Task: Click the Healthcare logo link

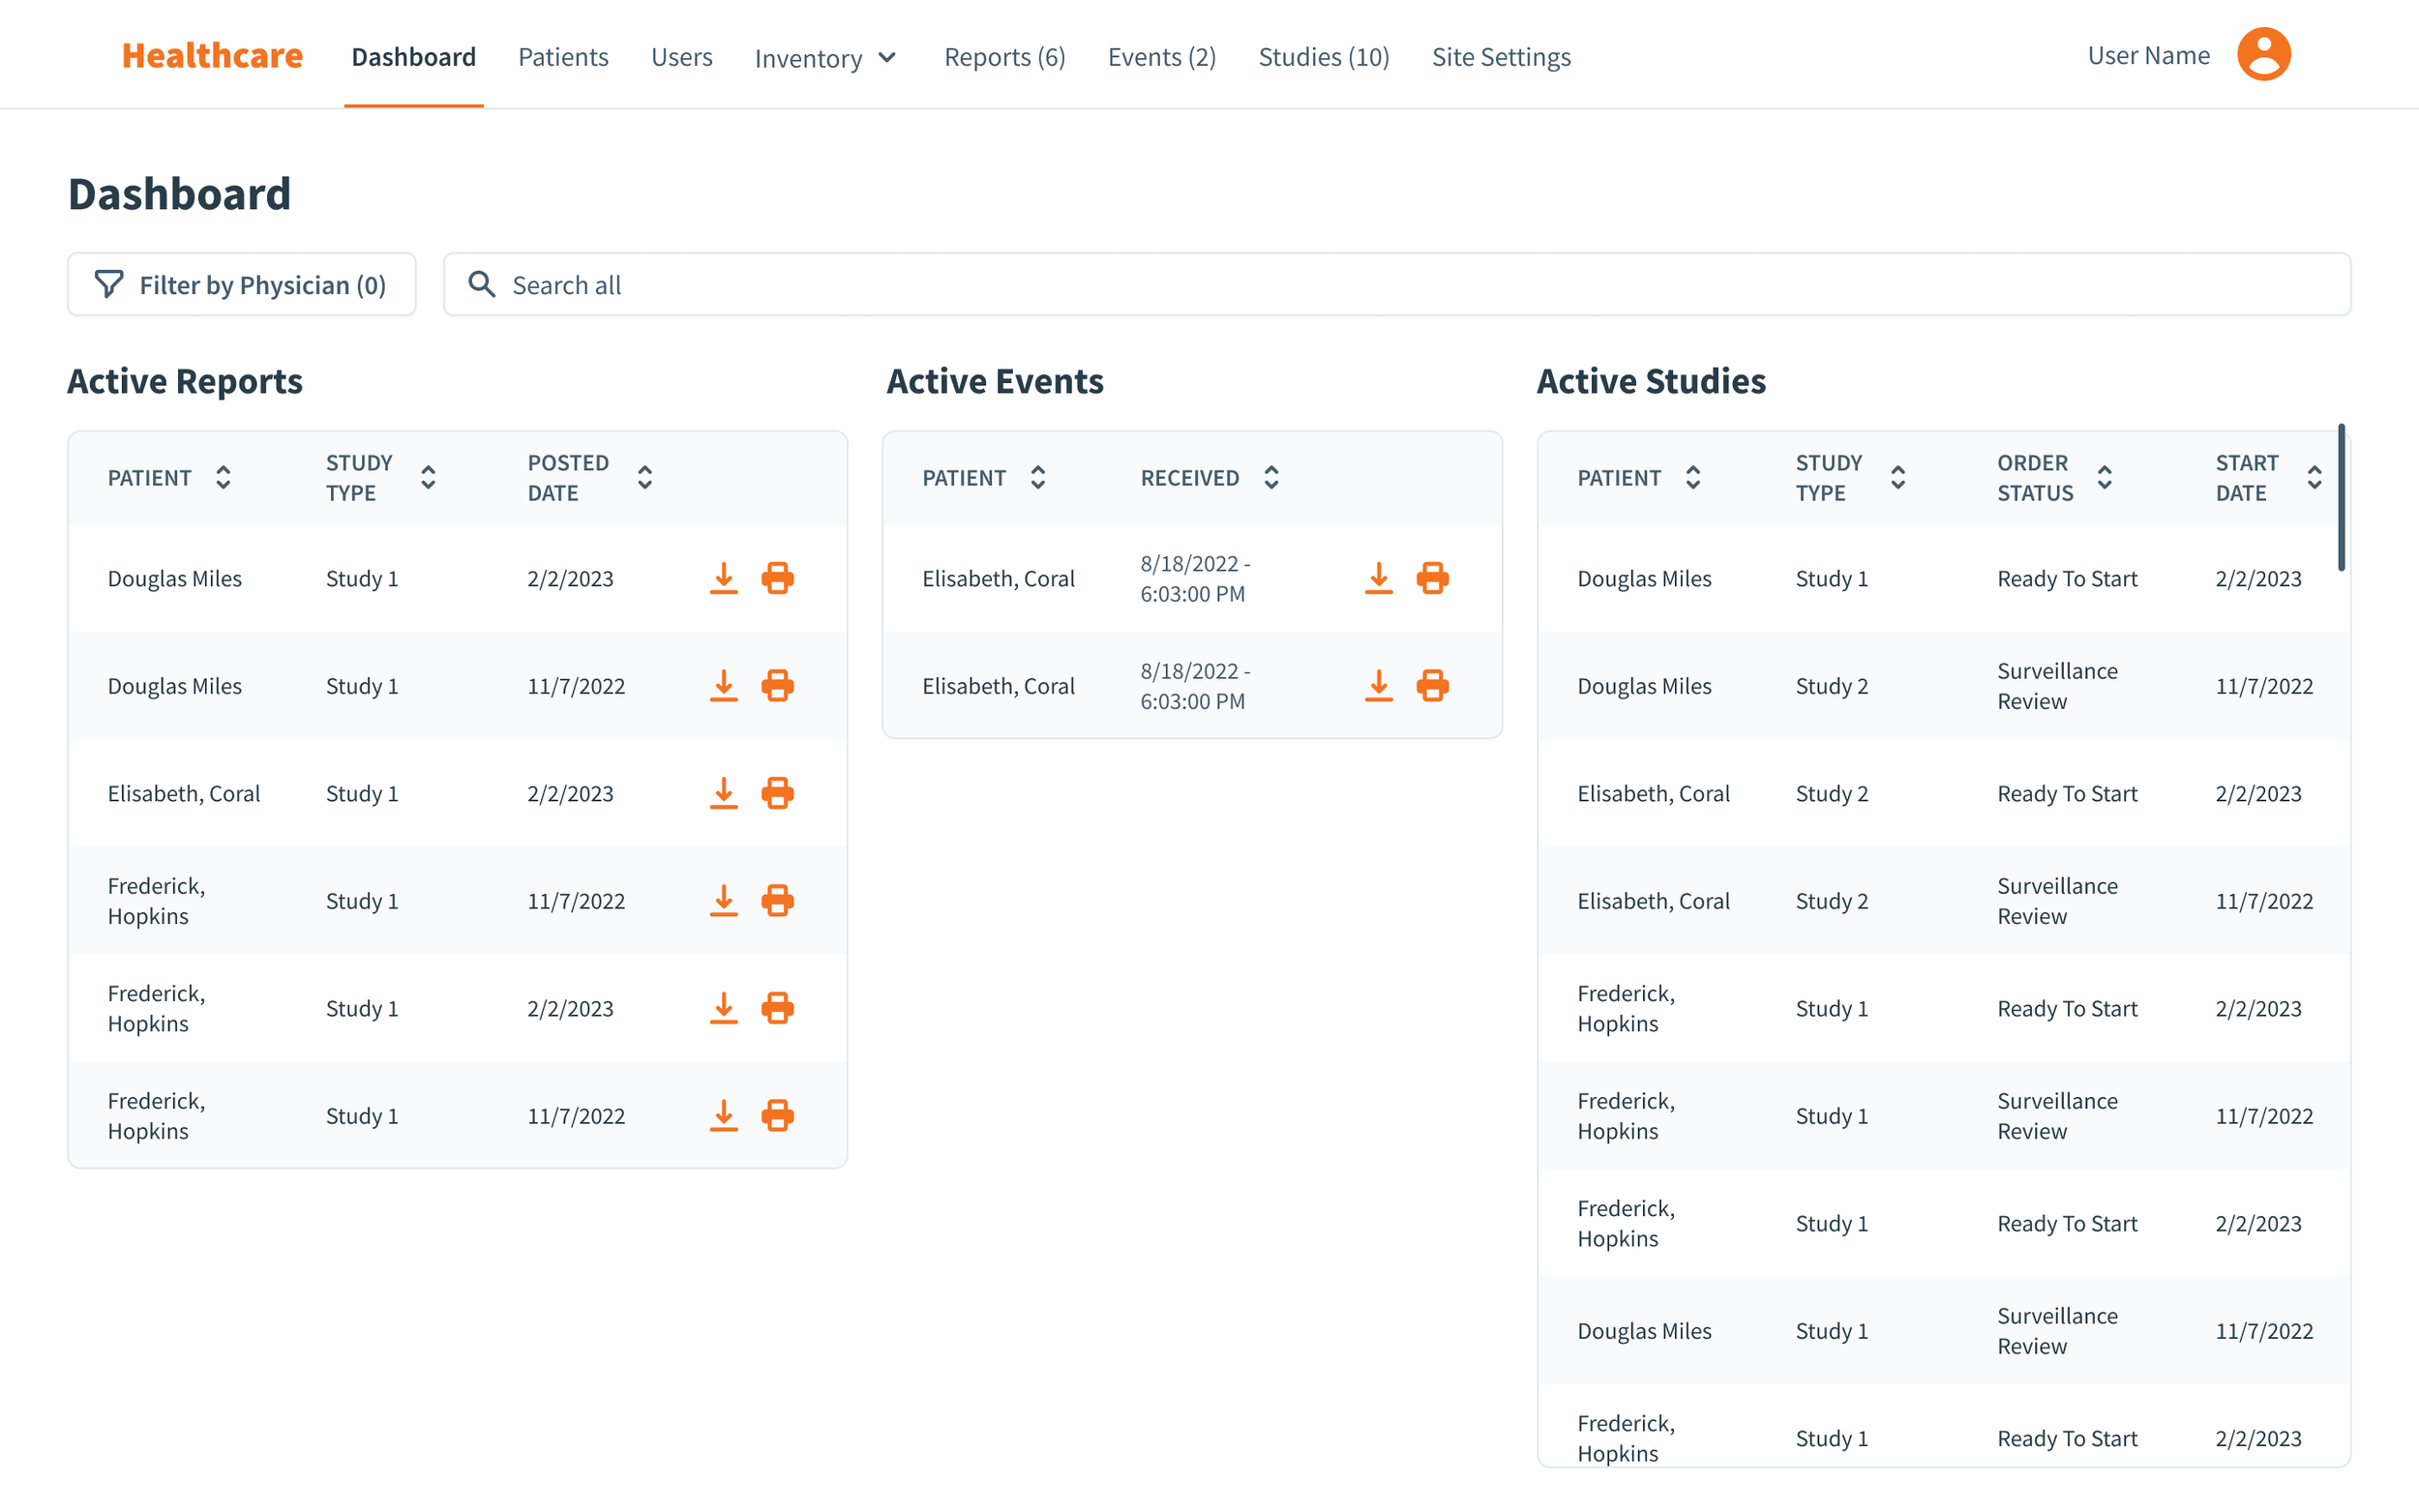Action: point(212,56)
